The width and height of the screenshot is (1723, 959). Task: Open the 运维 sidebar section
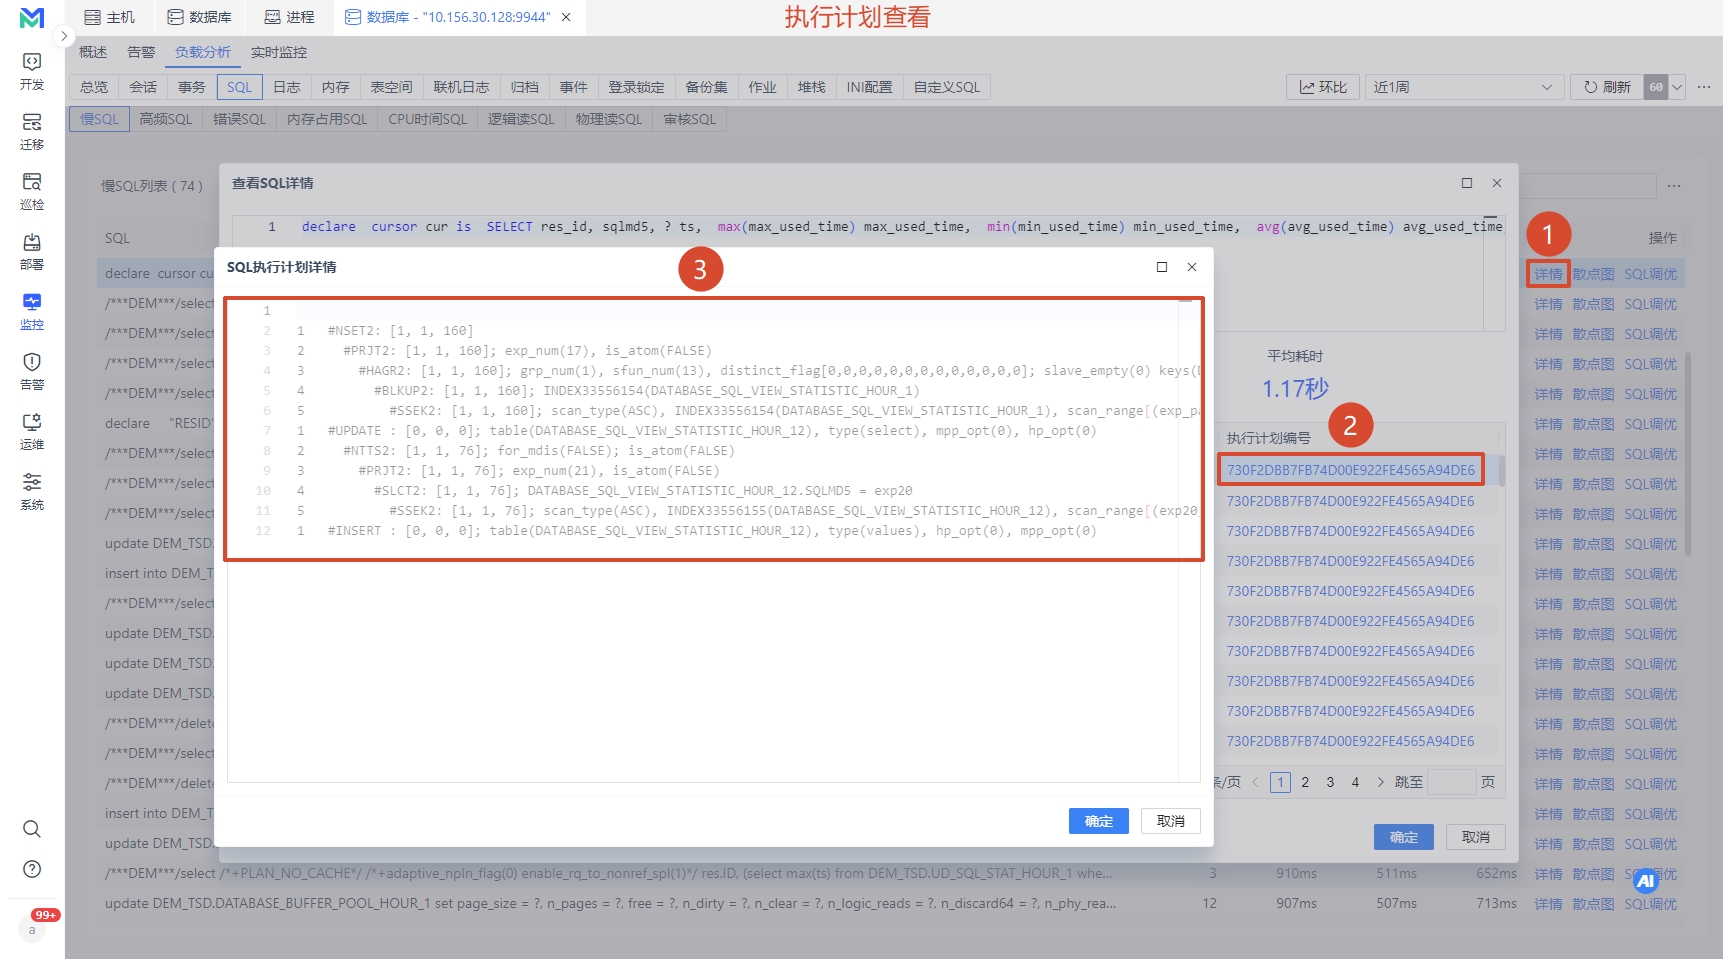(32, 431)
